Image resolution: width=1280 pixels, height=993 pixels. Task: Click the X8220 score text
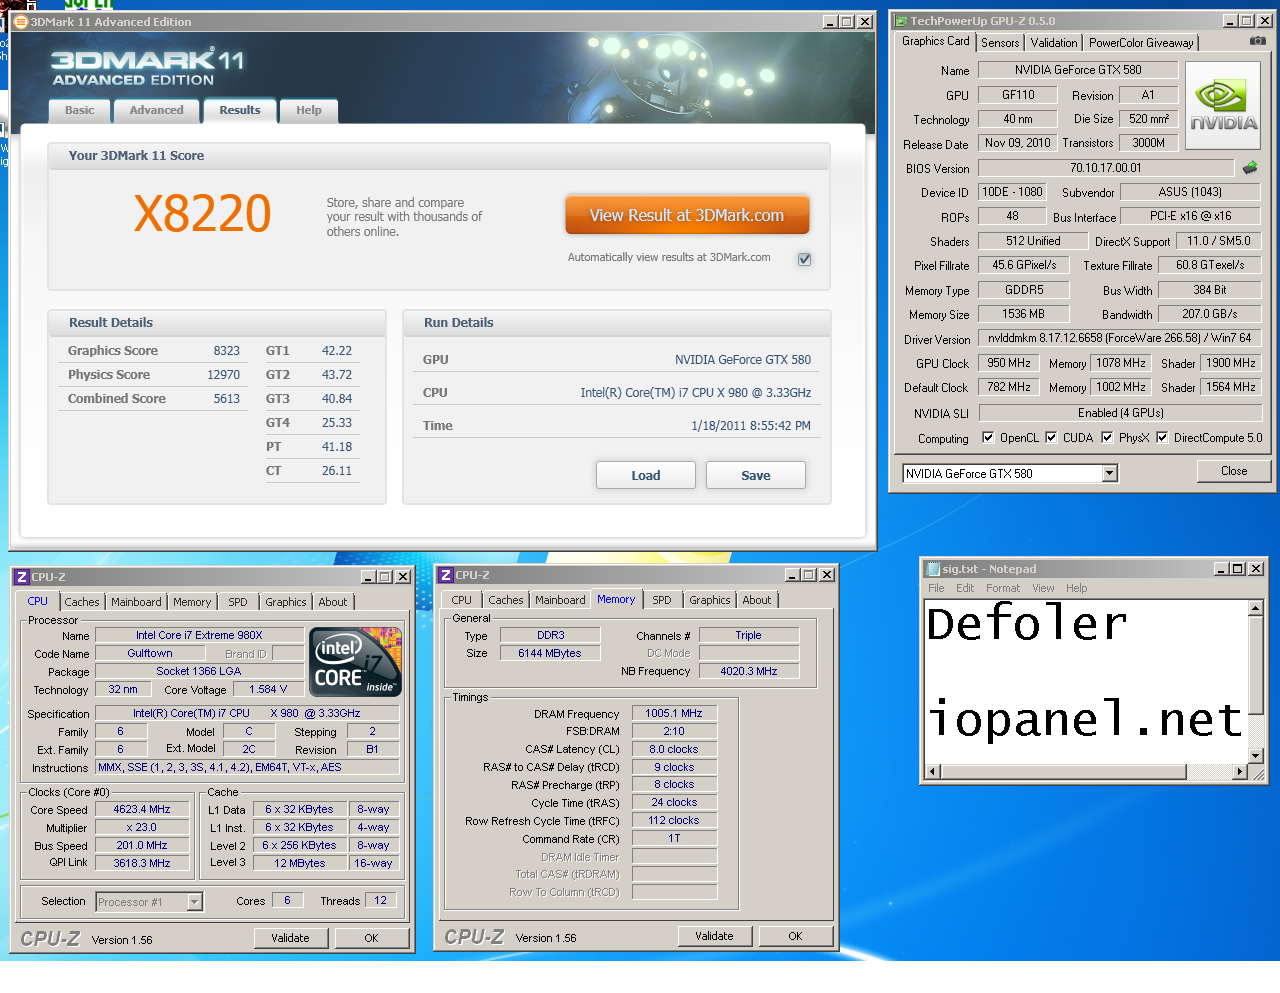[203, 213]
